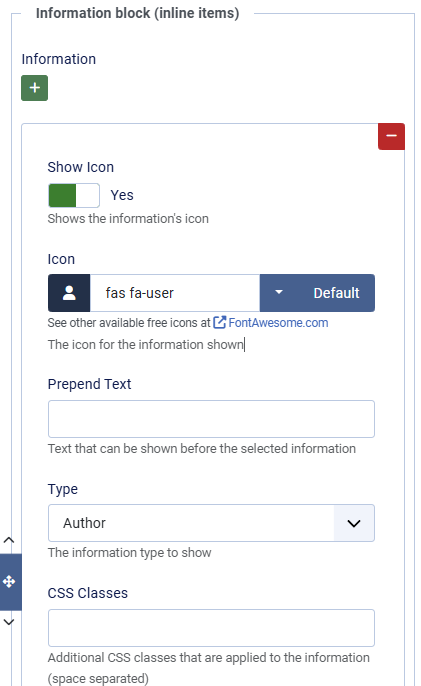Open the Default icon dropdown
The height and width of the screenshot is (686, 421).
click(317, 293)
